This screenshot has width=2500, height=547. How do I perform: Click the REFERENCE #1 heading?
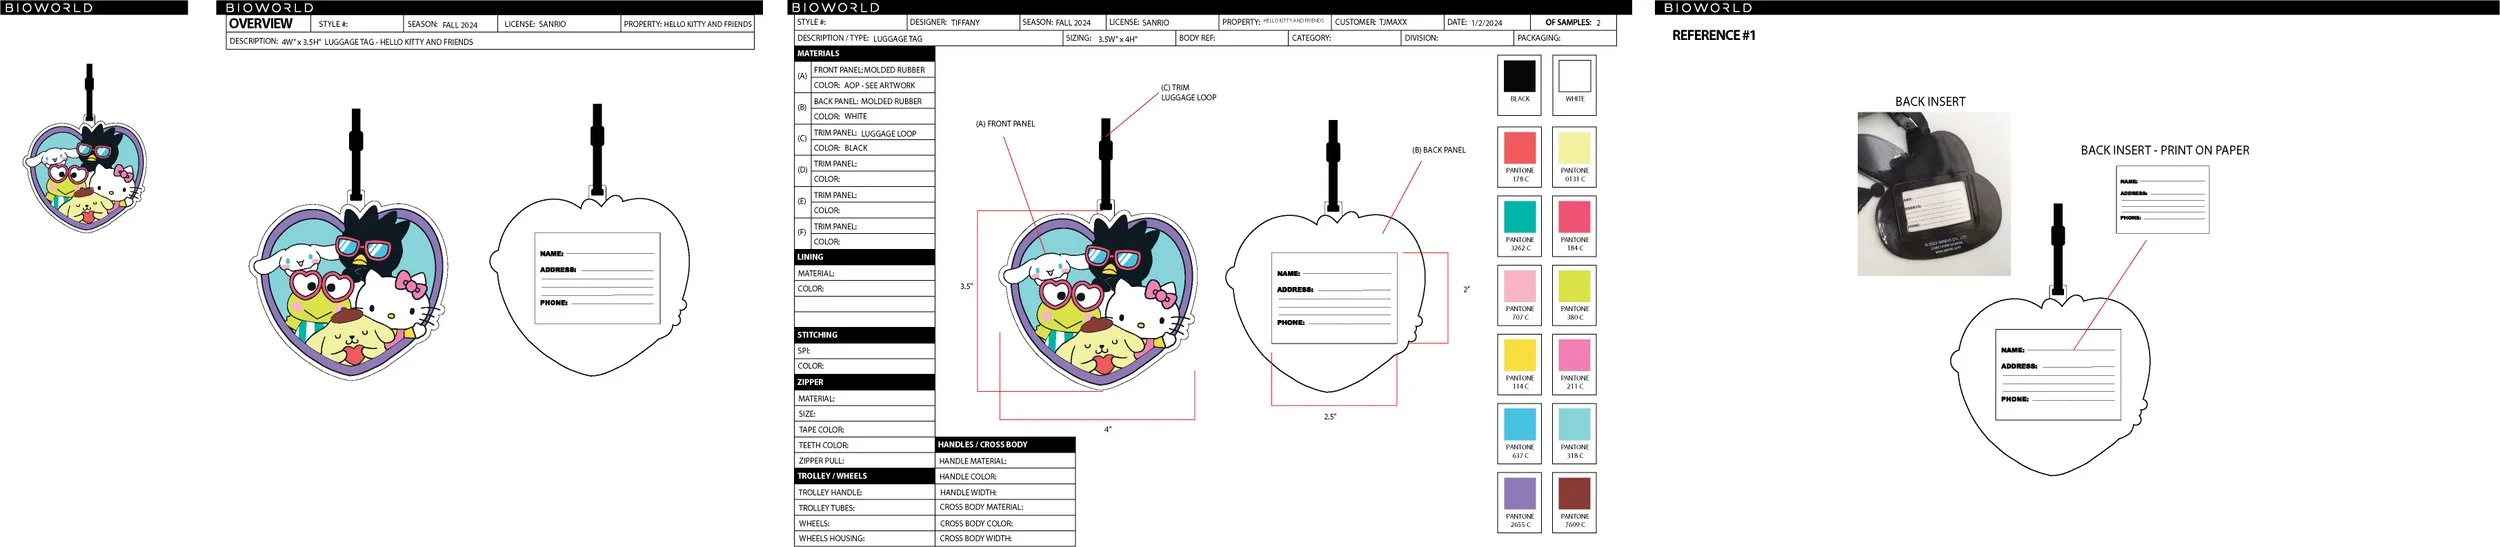tap(1713, 35)
